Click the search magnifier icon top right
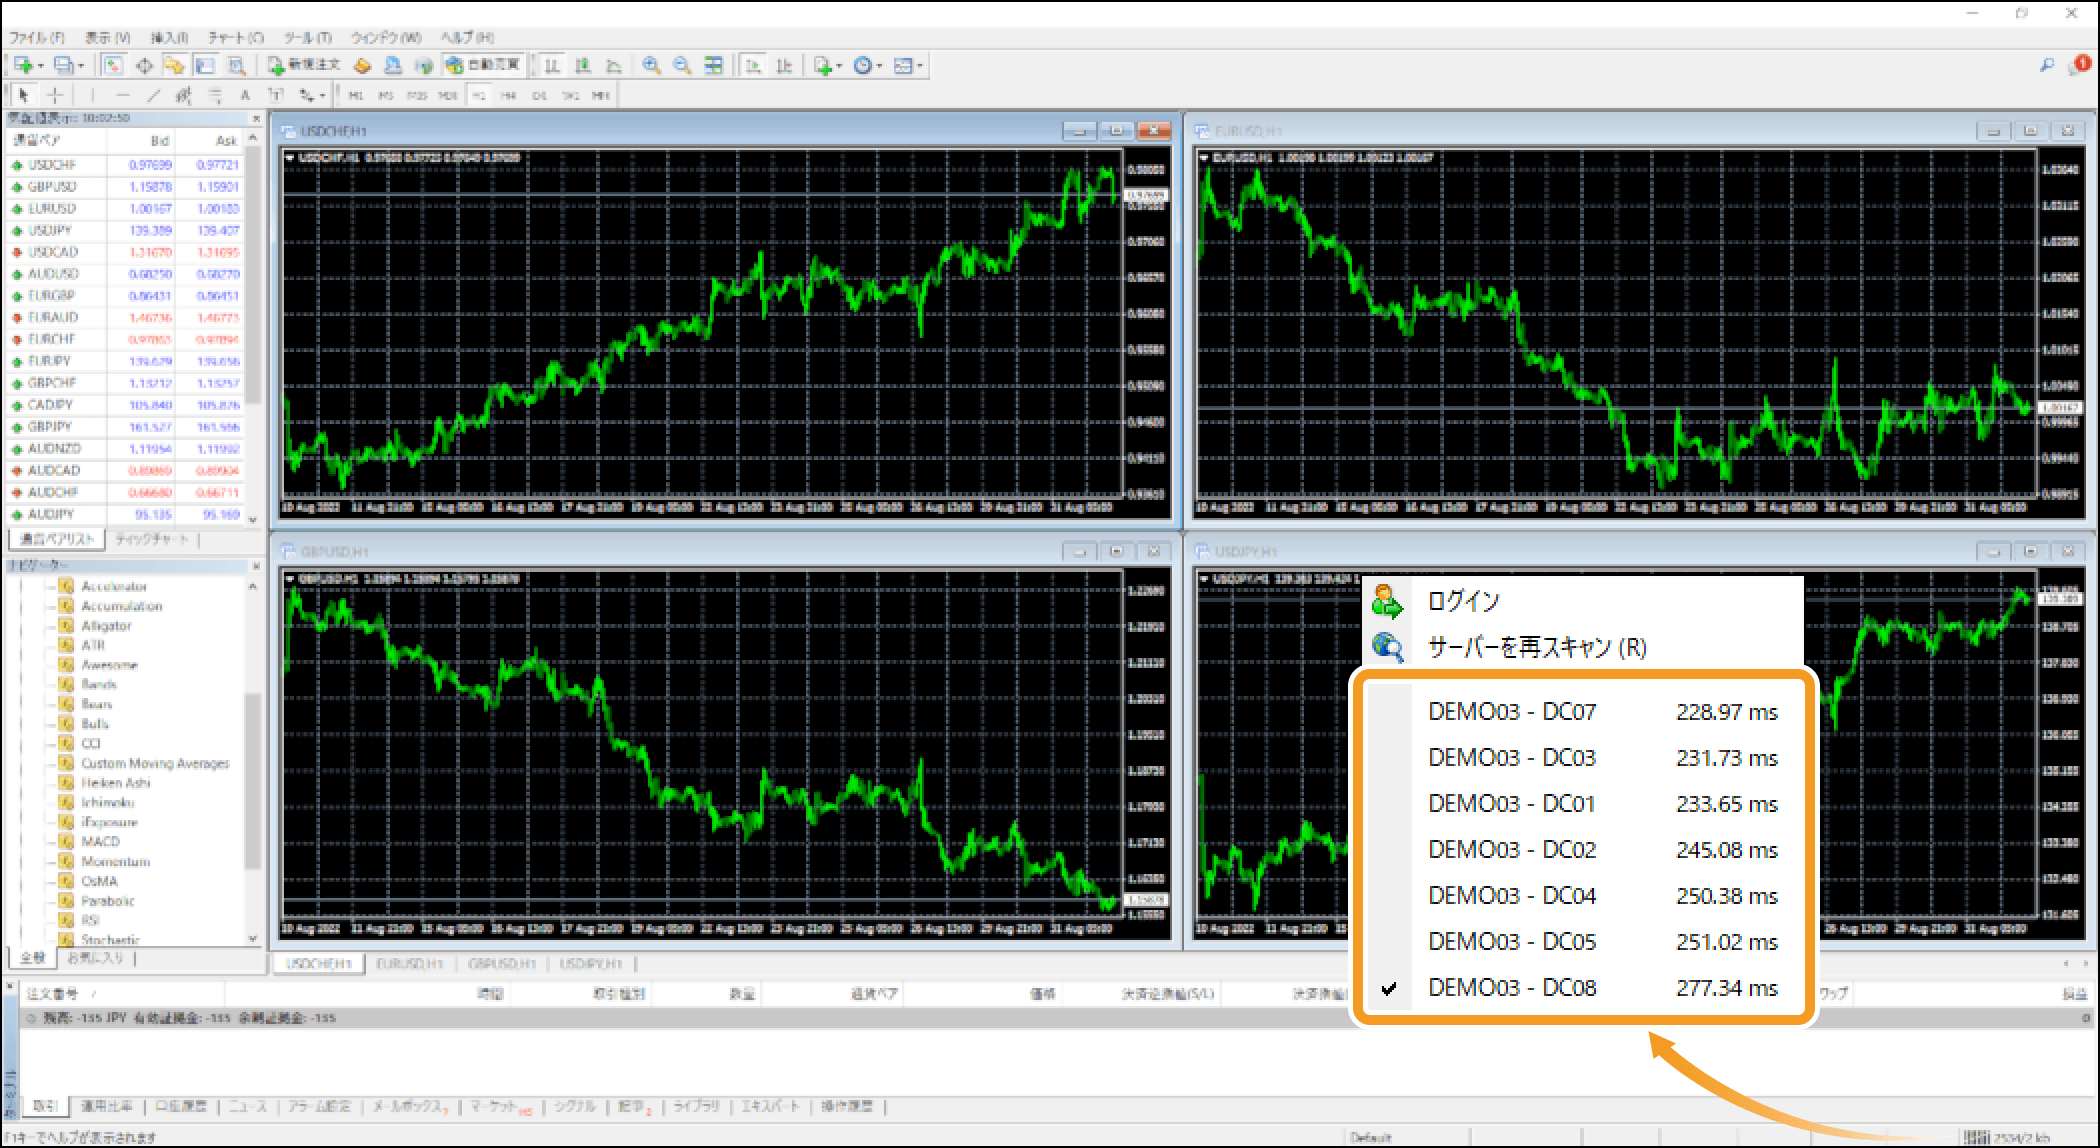This screenshot has height=1148, width=2100. click(x=2046, y=65)
